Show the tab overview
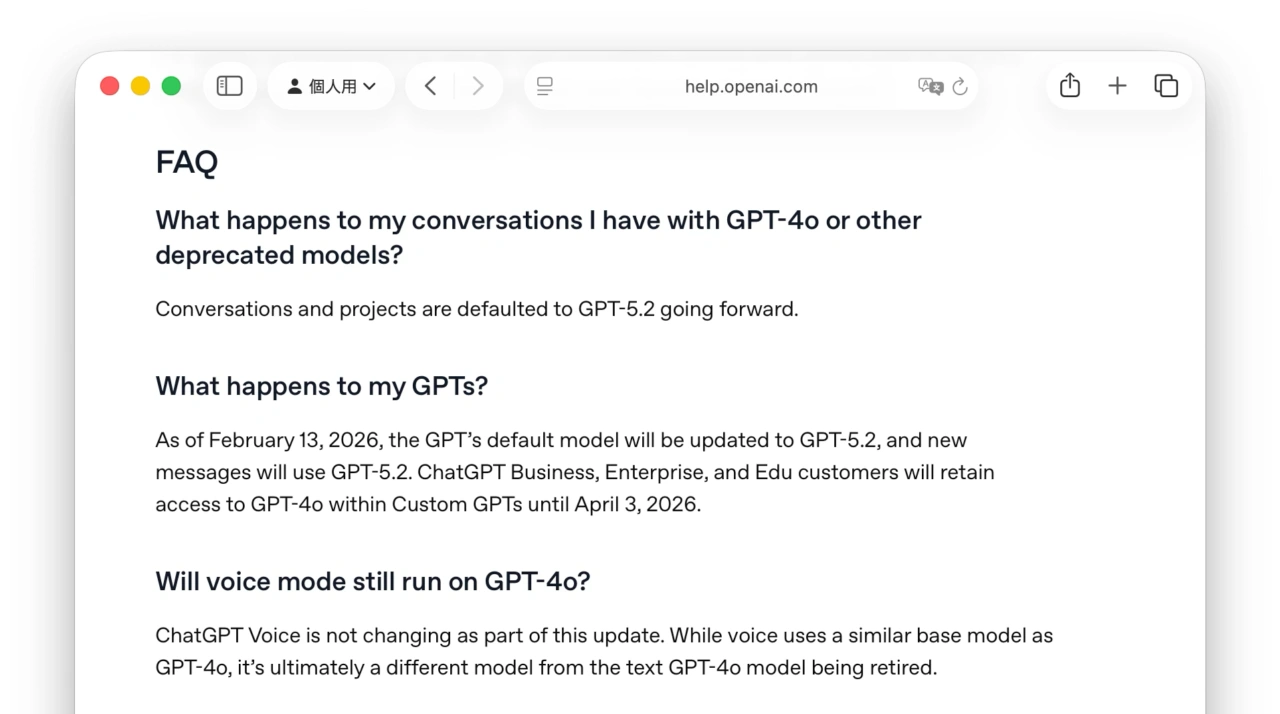 (1166, 86)
